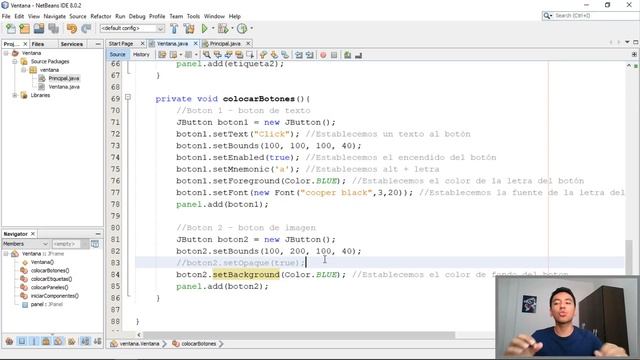Screen dimensions: 640x360
Task: Select iniciarComponentes() in Navigator
Action: (x=54, y=296)
